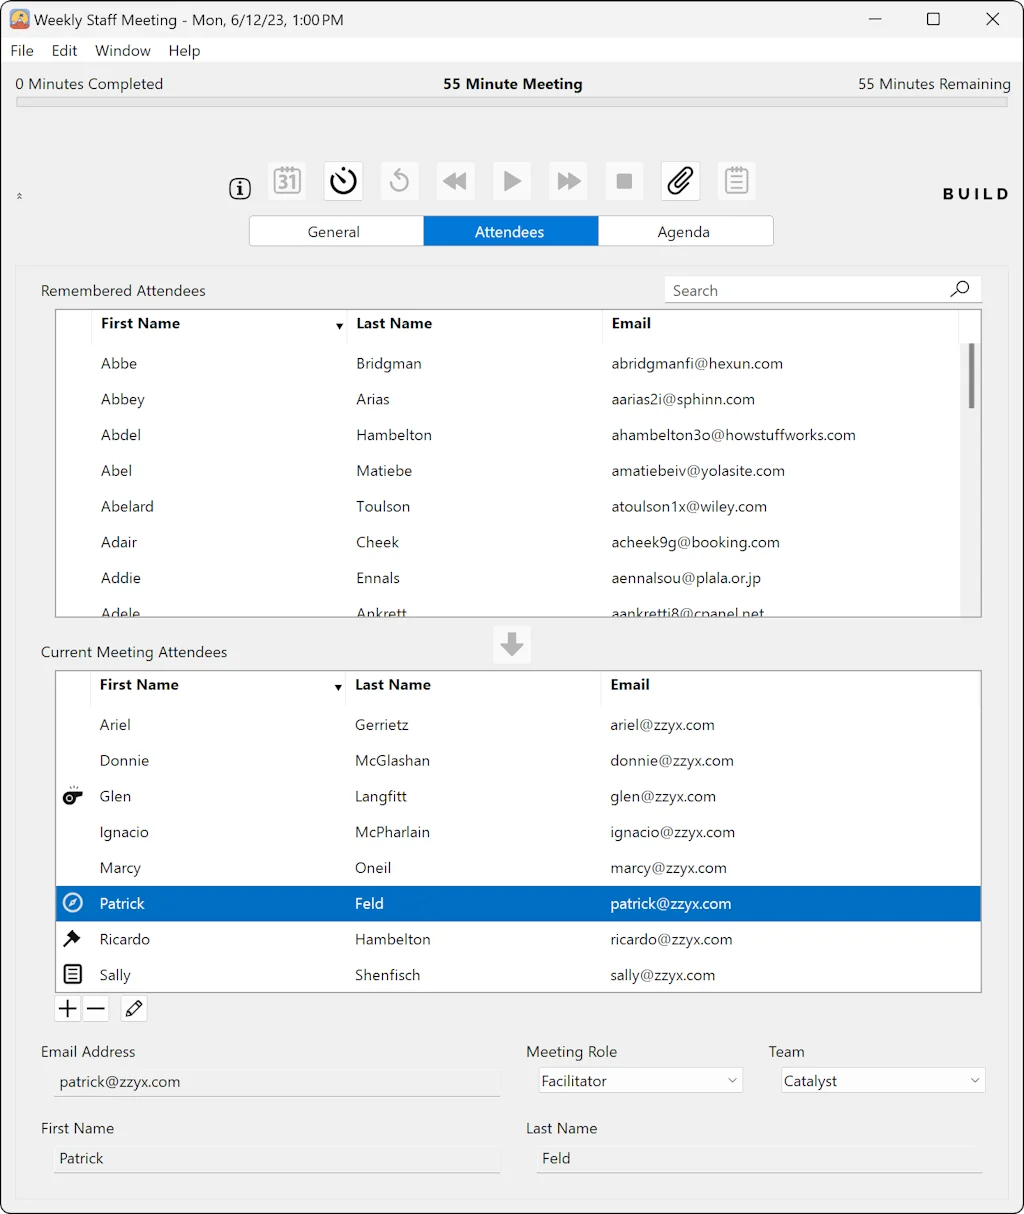
Task: Click the pencil edit attendee icon
Action: point(134,1009)
